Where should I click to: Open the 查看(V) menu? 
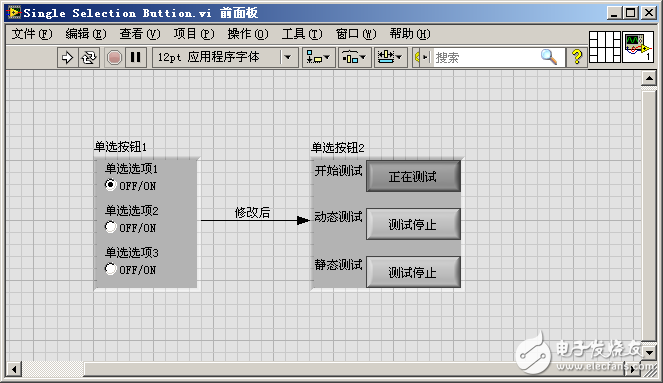(140, 34)
